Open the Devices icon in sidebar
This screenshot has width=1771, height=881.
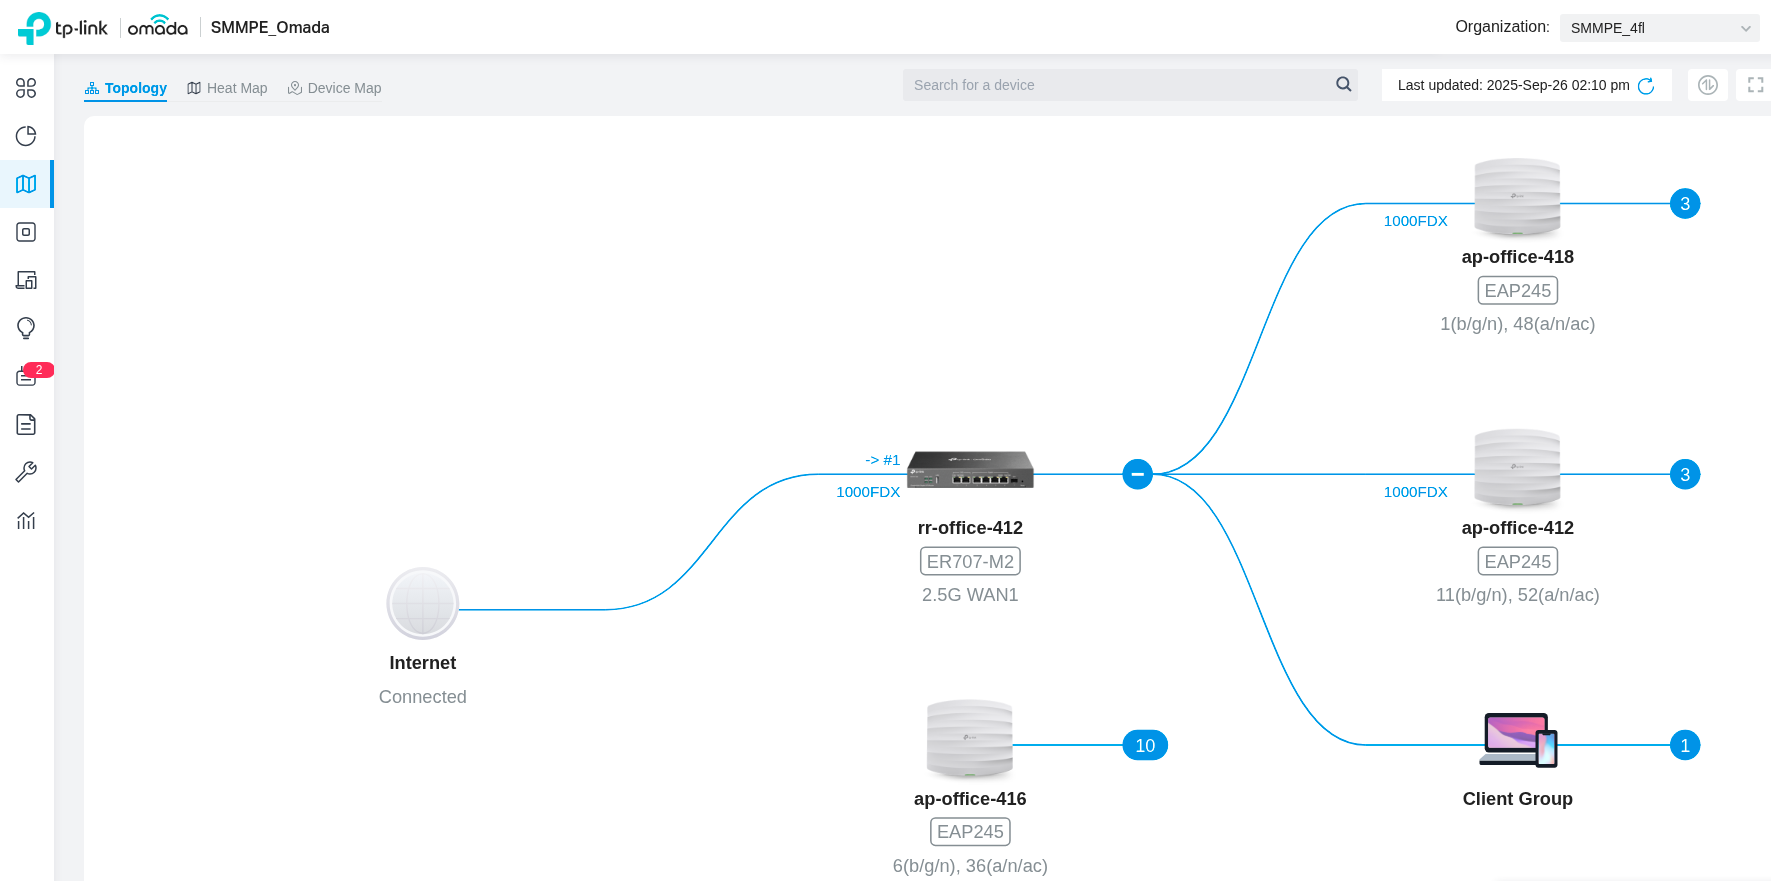click(26, 232)
